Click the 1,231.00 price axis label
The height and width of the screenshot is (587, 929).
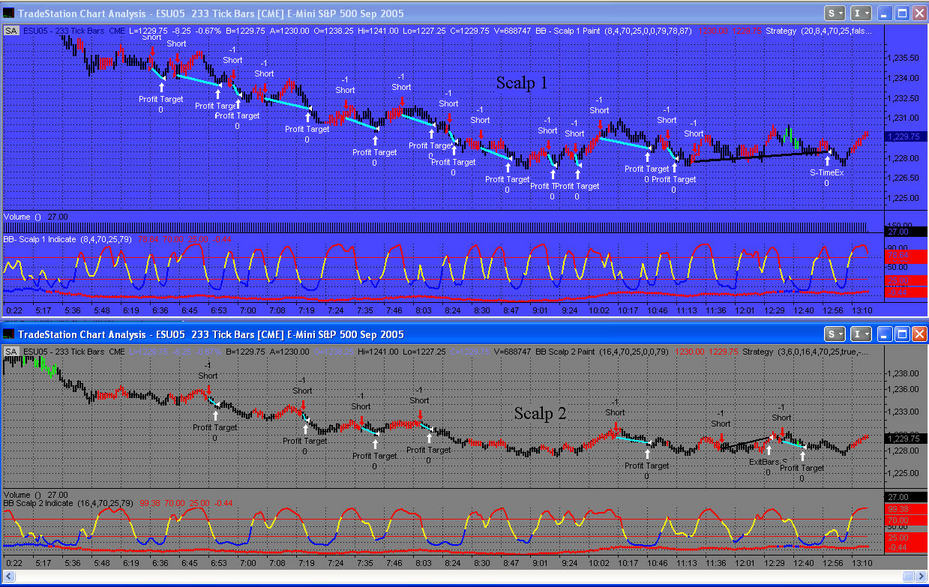point(903,118)
